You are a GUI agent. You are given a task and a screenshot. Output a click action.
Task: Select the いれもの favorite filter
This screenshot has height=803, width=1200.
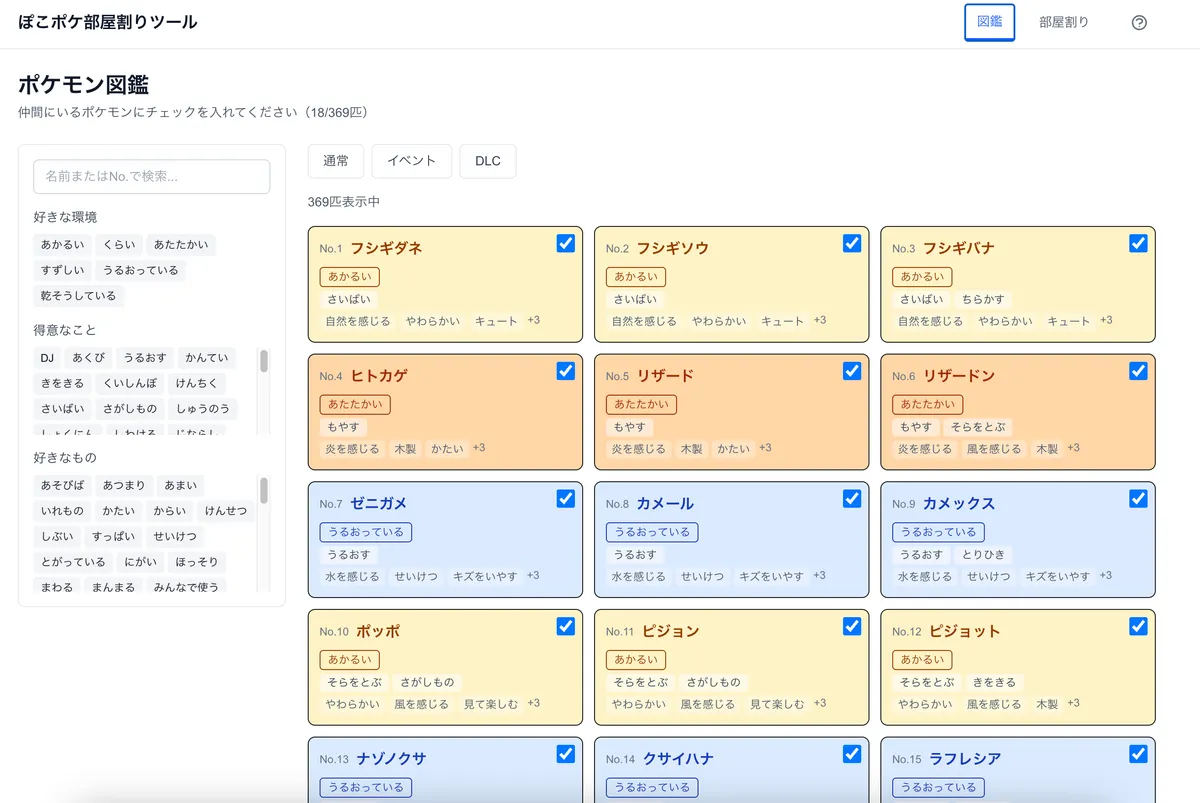point(62,511)
